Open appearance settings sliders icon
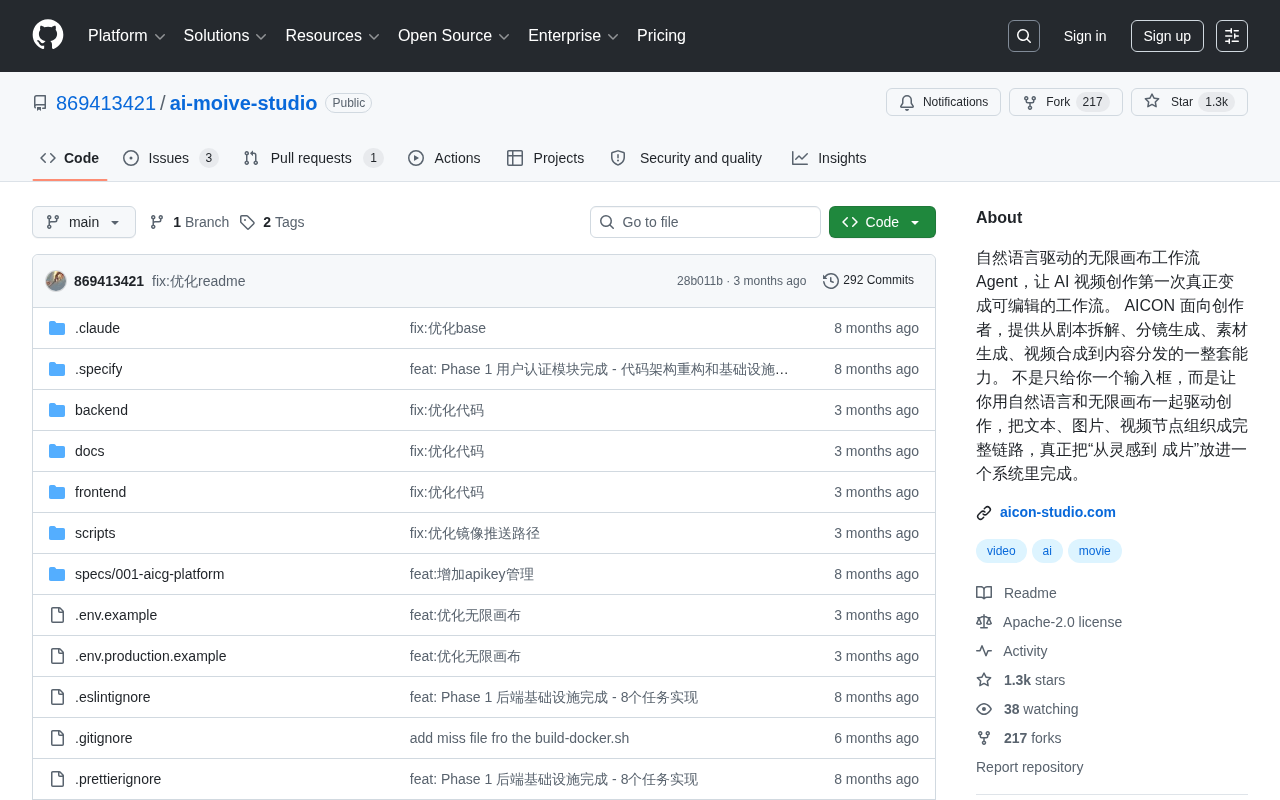This screenshot has width=1280, height=800. tap(1232, 36)
